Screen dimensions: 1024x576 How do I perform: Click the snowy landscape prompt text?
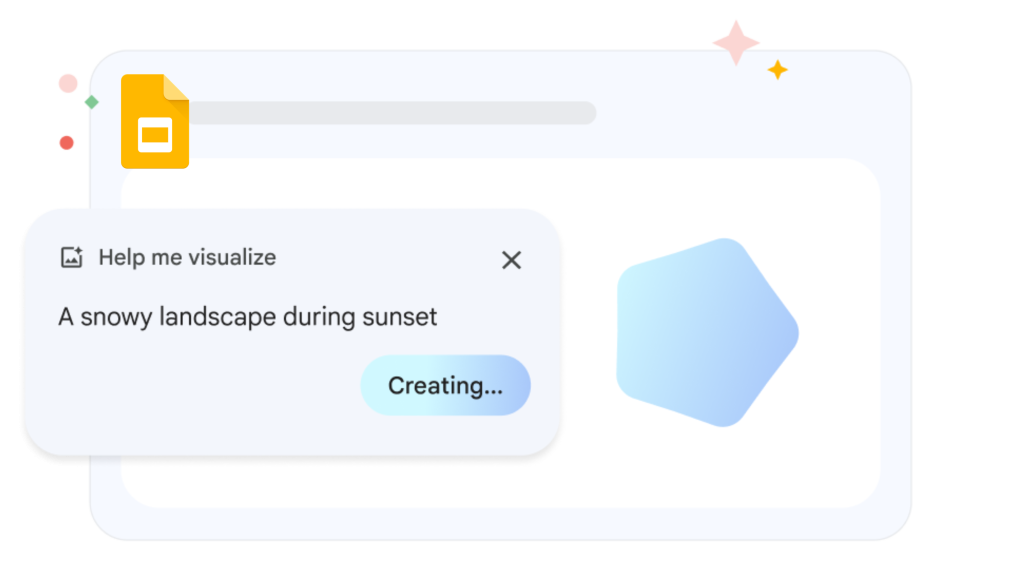(247, 317)
